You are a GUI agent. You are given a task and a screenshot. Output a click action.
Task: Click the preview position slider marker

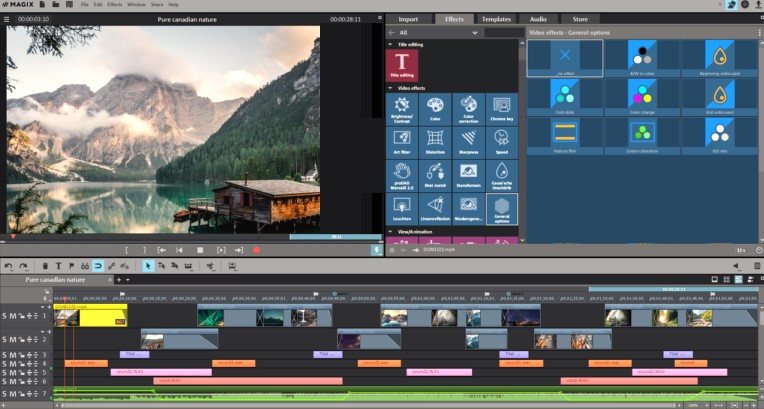[x=13, y=236]
